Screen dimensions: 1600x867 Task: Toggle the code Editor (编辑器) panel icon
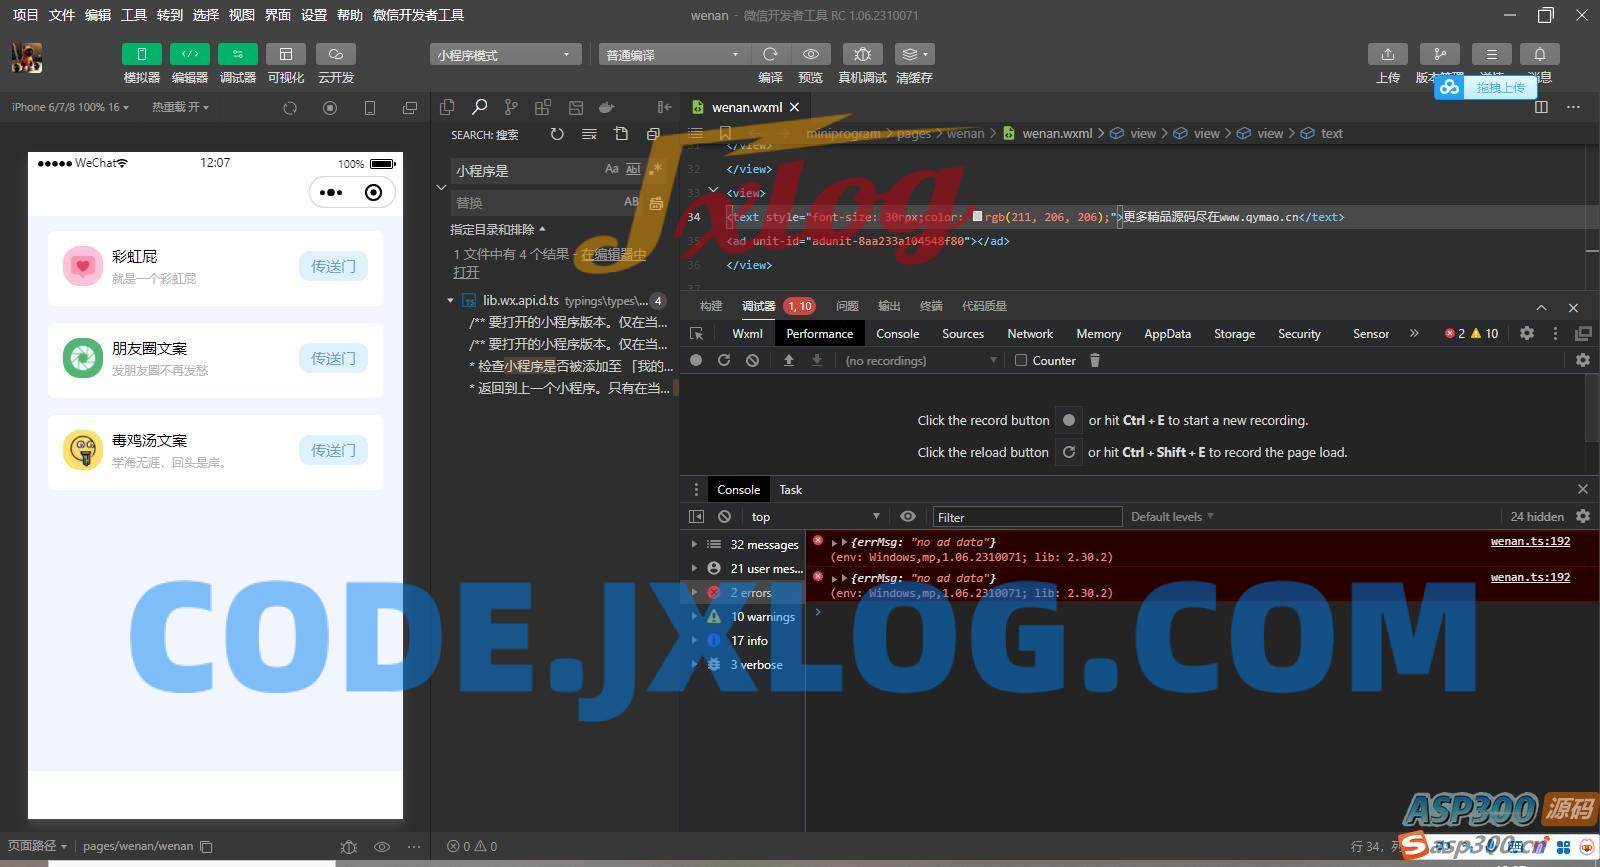[x=189, y=54]
